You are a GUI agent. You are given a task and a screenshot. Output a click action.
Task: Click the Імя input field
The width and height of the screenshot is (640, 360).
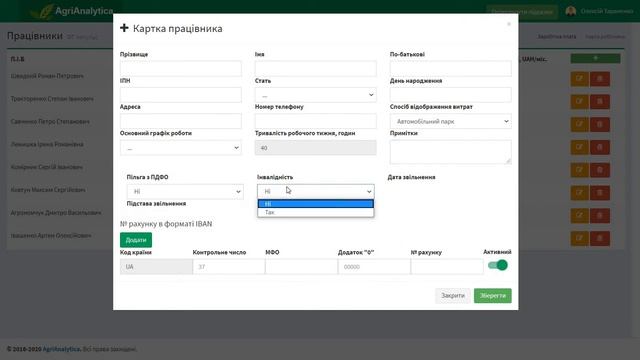tap(316, 68)
